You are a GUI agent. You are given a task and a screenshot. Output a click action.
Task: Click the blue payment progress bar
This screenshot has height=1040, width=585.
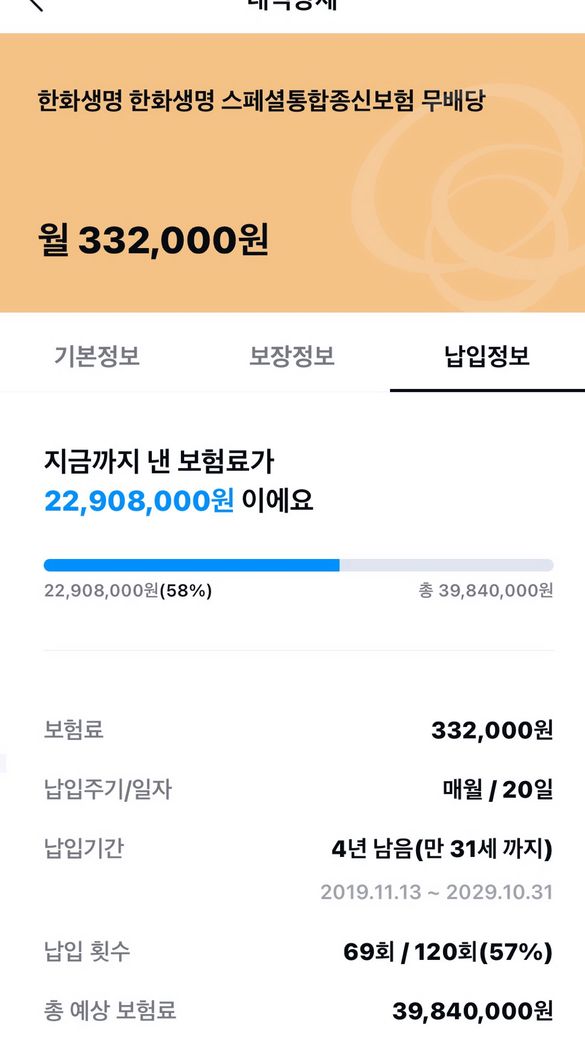[x=192, y=565]
